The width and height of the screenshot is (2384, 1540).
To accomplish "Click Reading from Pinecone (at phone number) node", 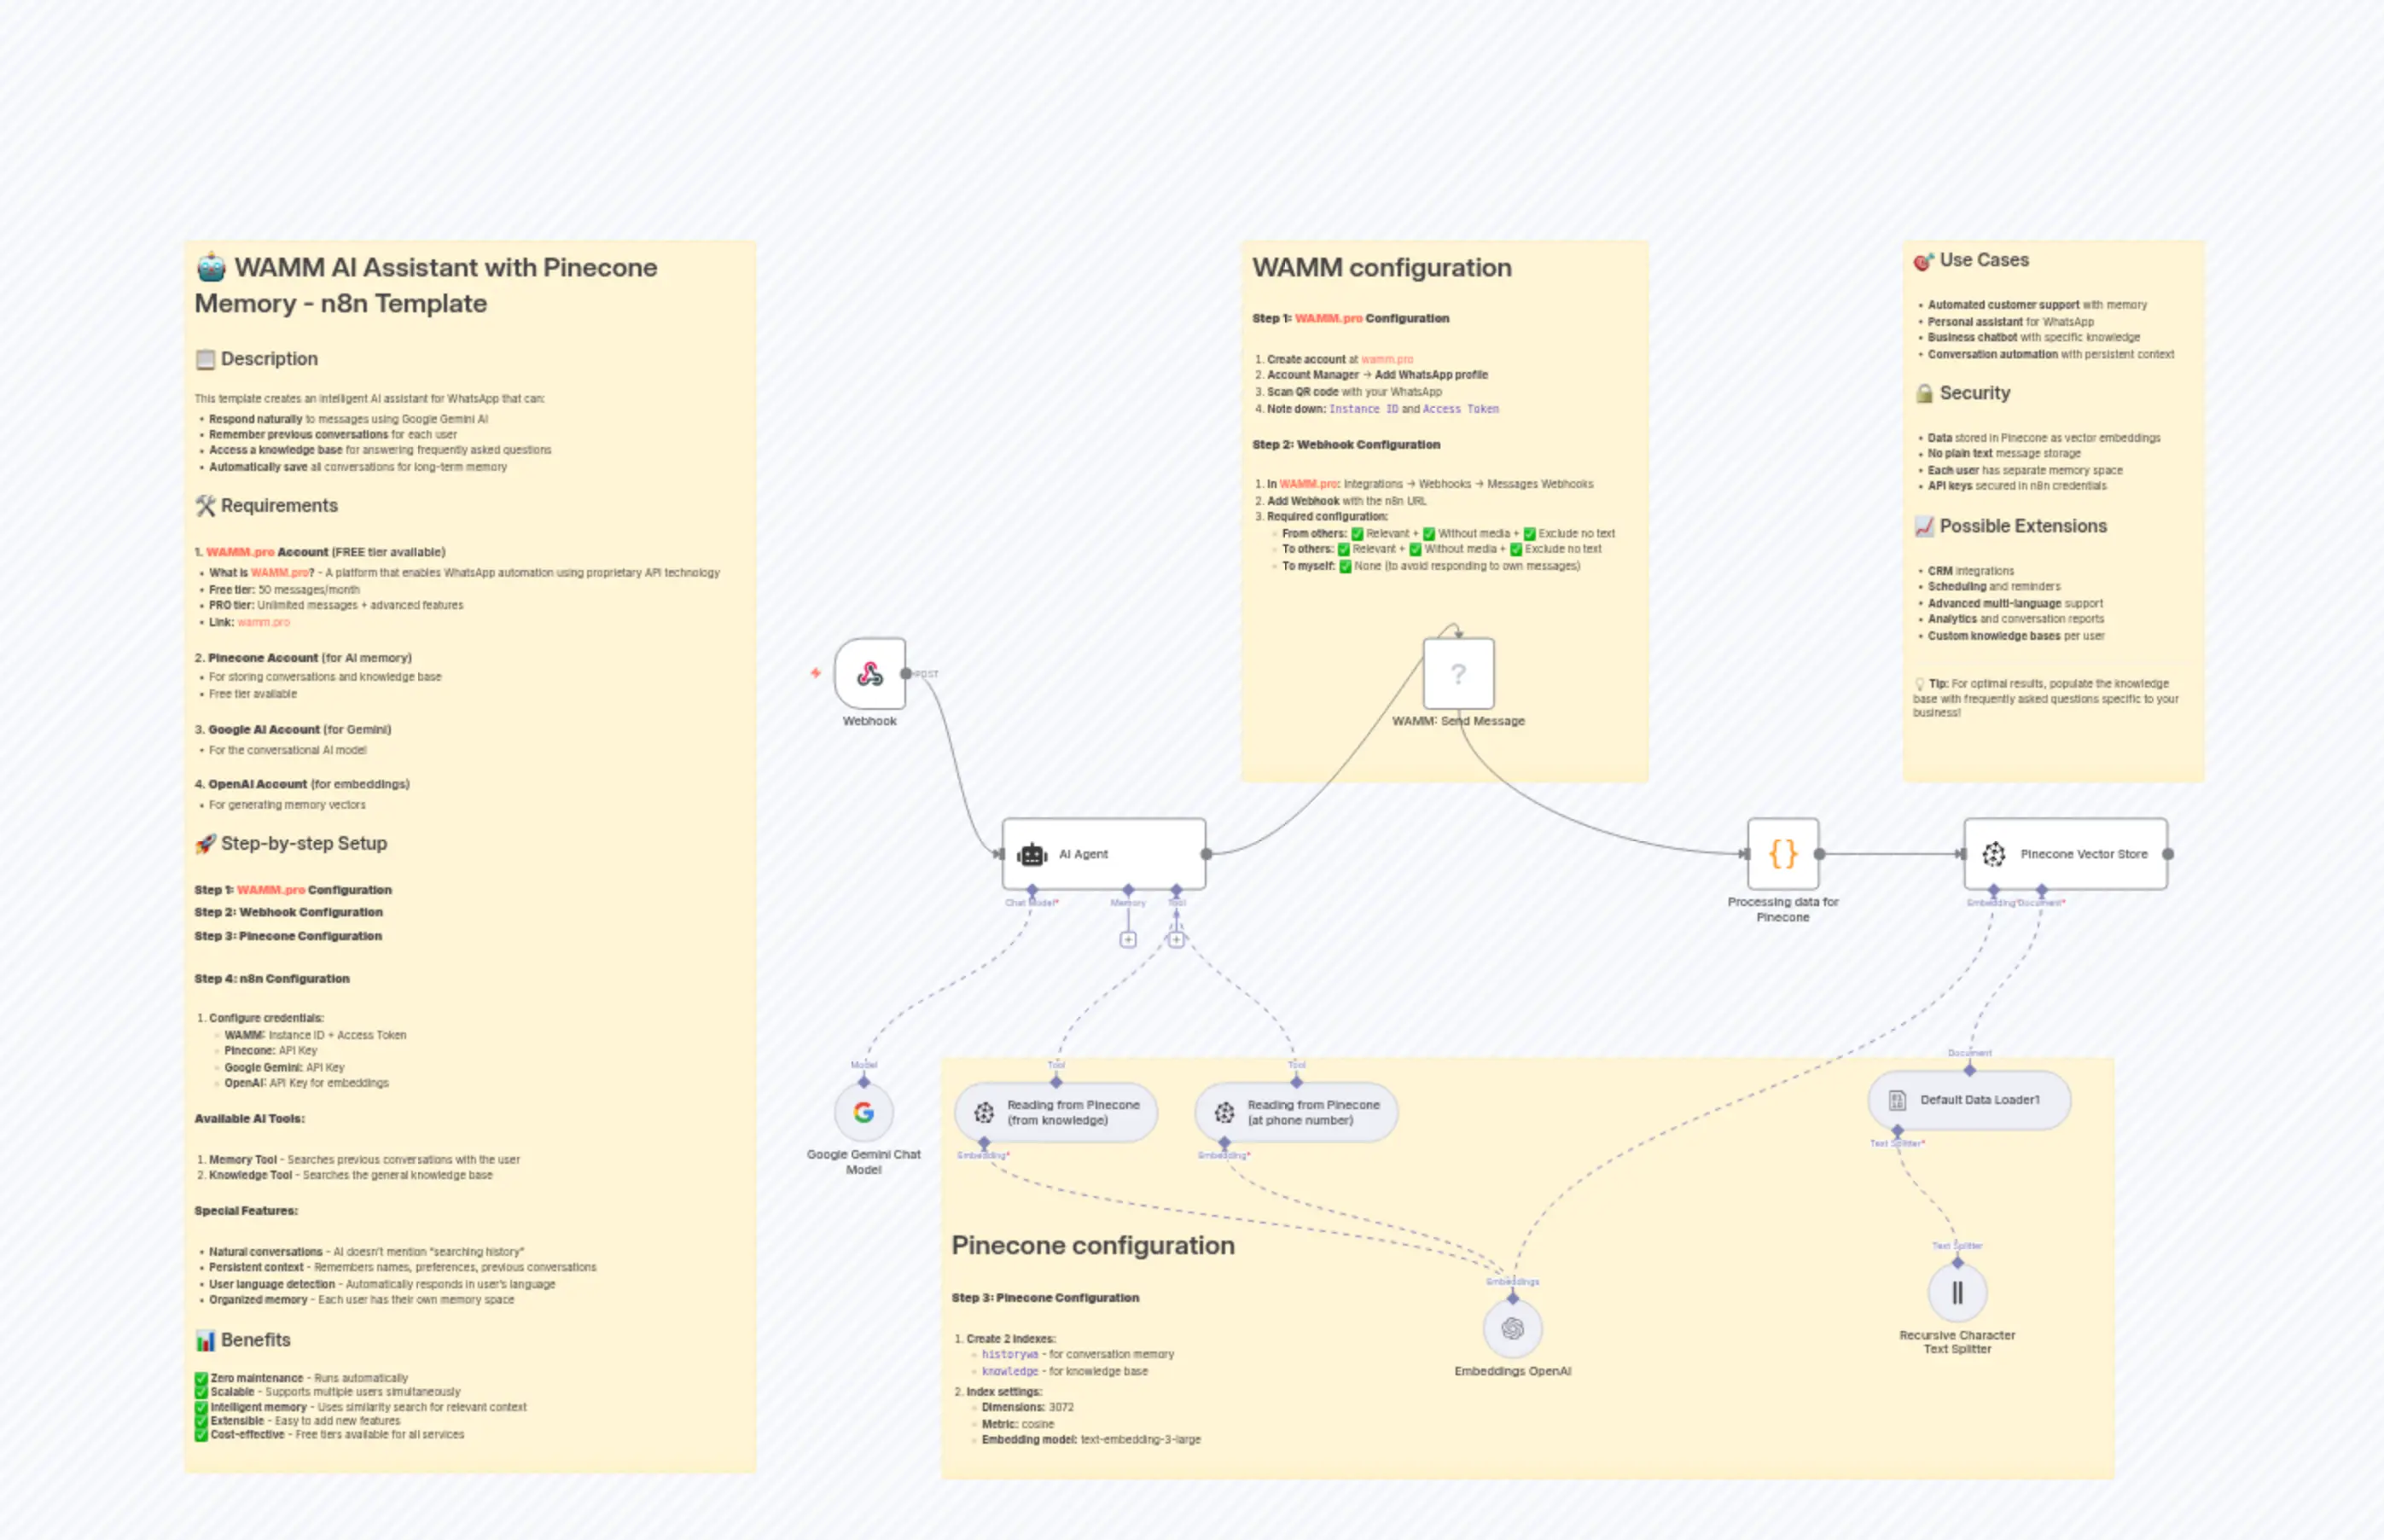I will 1296,1112.
